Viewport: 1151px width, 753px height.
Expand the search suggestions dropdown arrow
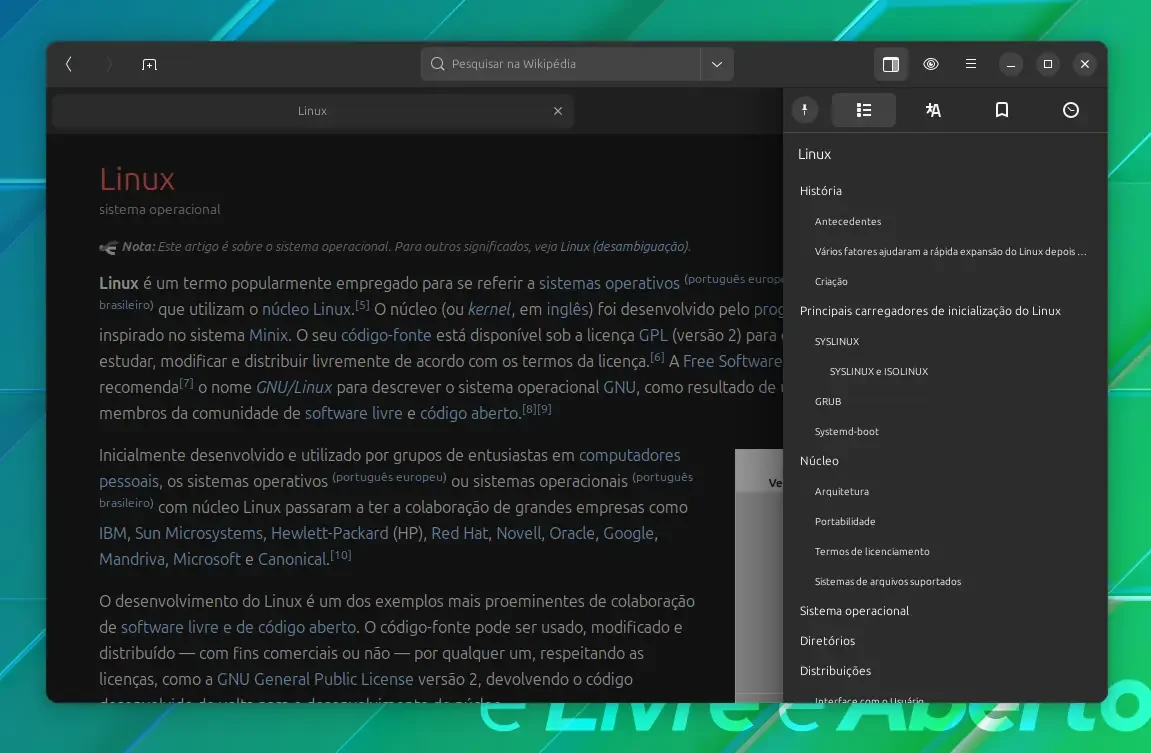click(717, 65)
